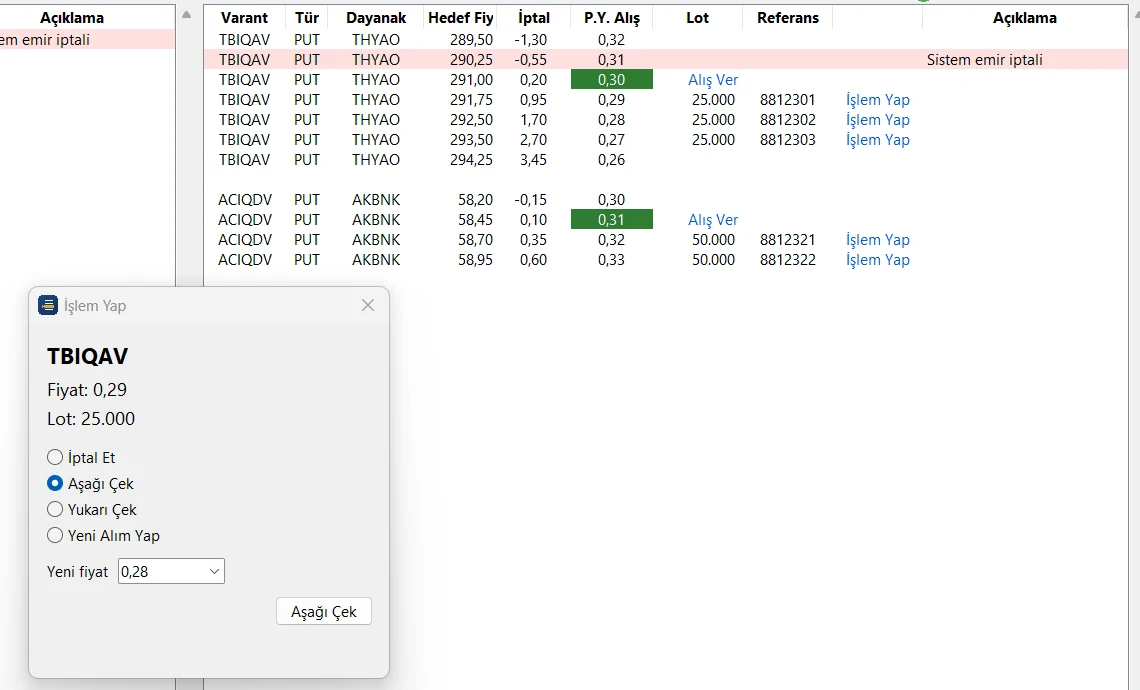Viewport: 1140px width, 690px height.
Task: Click Alış Ver link in the AKBNK 58,45 row
Action: (712, 220)
